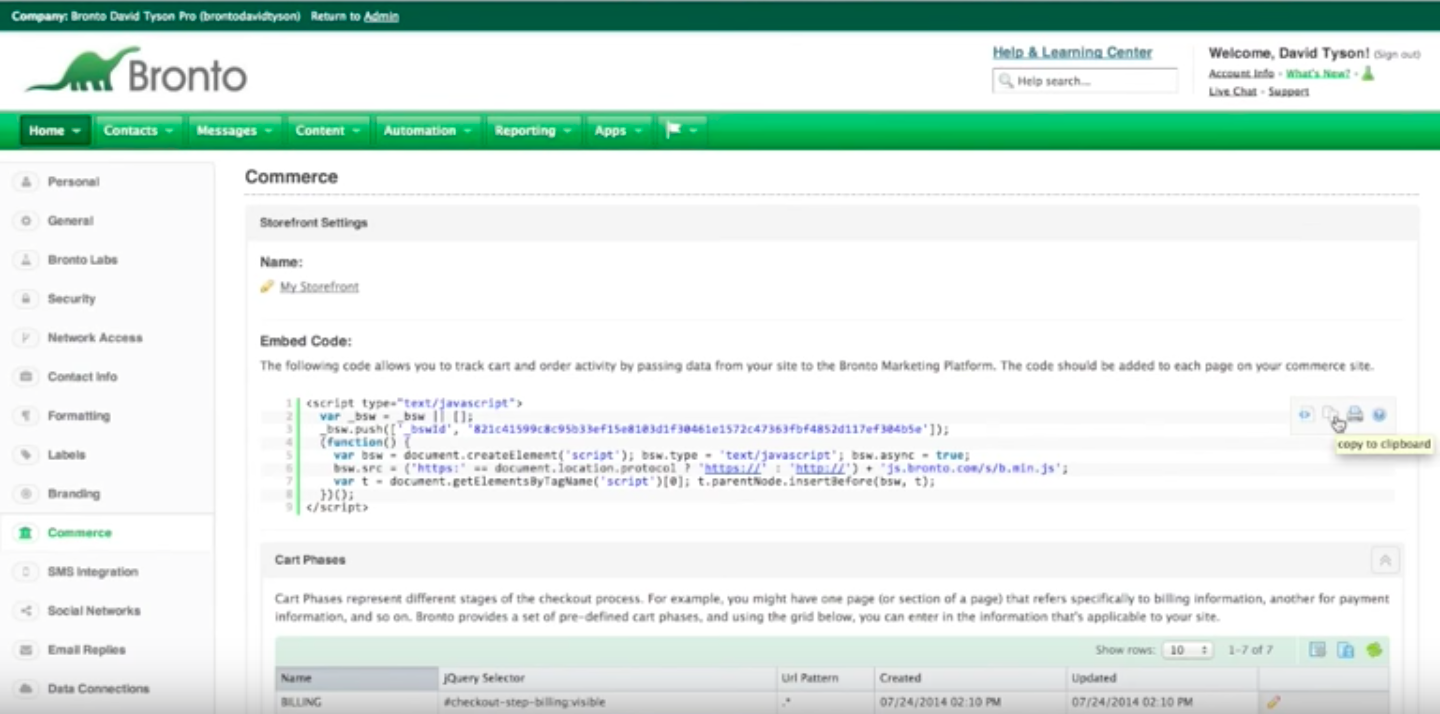
Task: Open the Messages dropdown
Action: point(235,131)
